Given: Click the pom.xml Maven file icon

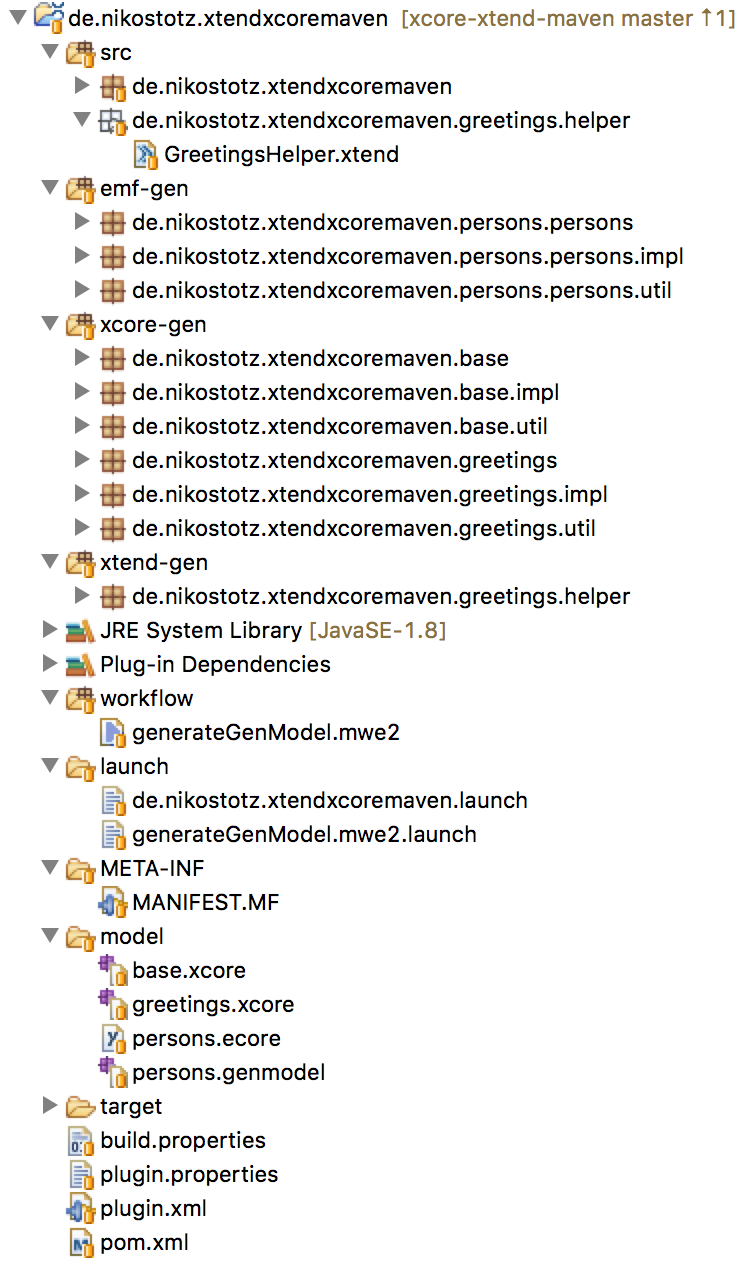Looking at the screenshot, I should [81, 1243].
